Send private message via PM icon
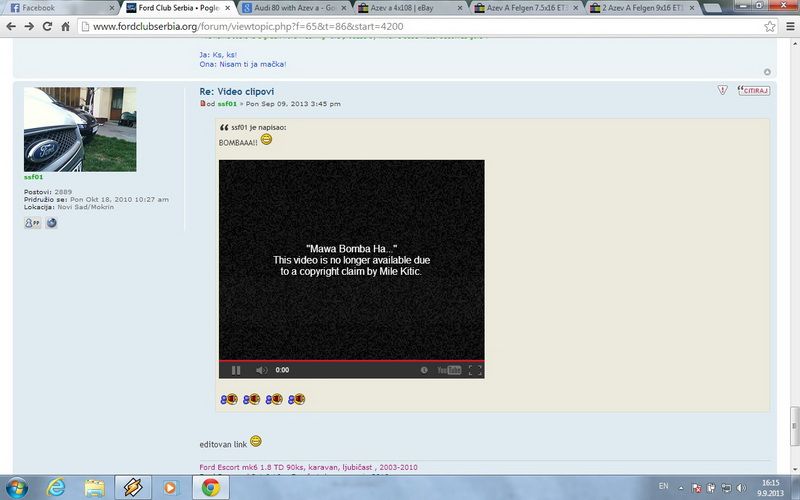 33,223
